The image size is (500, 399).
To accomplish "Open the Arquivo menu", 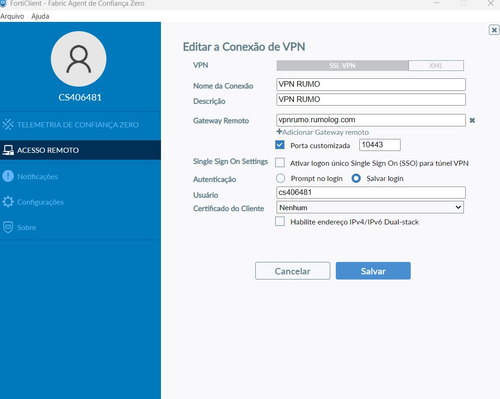I will click(x=12, y=16).
